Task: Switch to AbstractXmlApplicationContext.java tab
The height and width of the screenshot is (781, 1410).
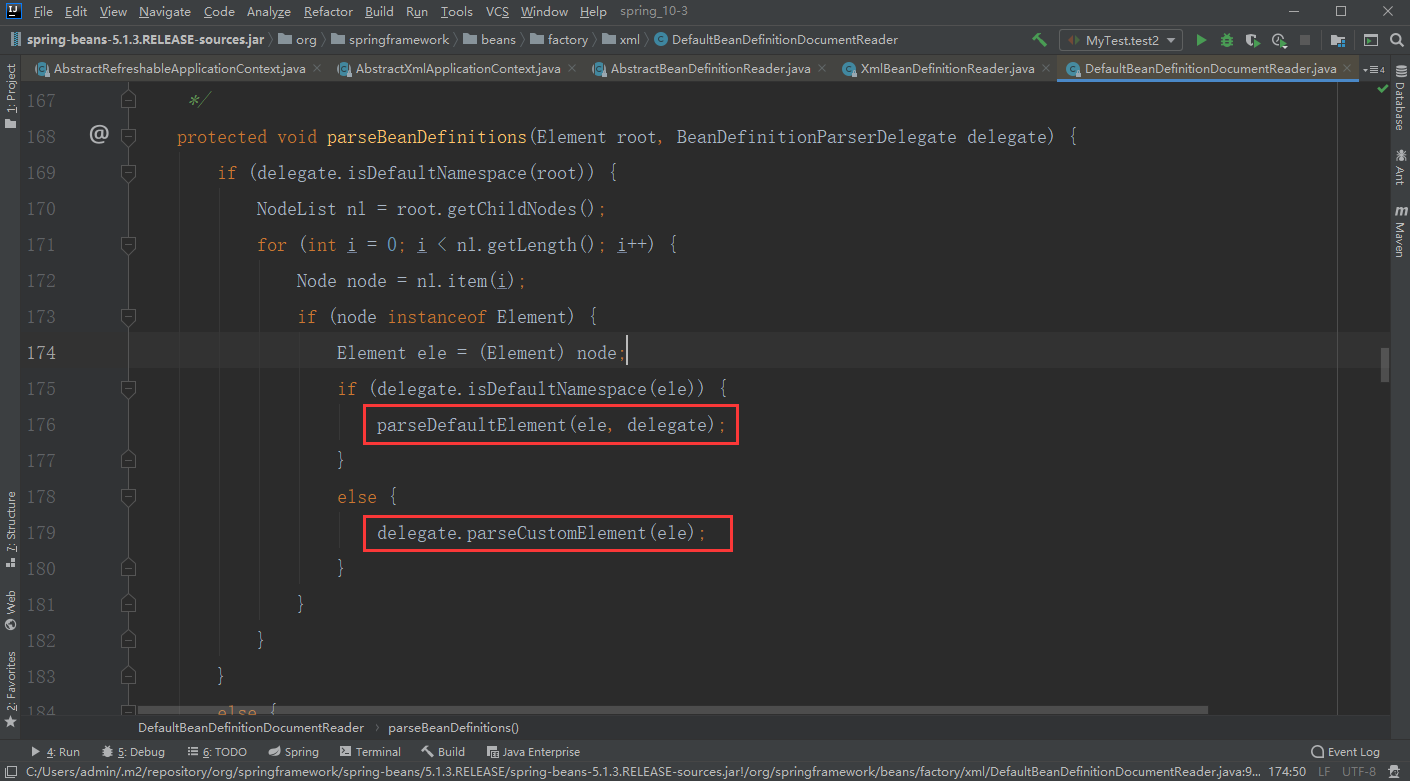Action: (458, 69)
